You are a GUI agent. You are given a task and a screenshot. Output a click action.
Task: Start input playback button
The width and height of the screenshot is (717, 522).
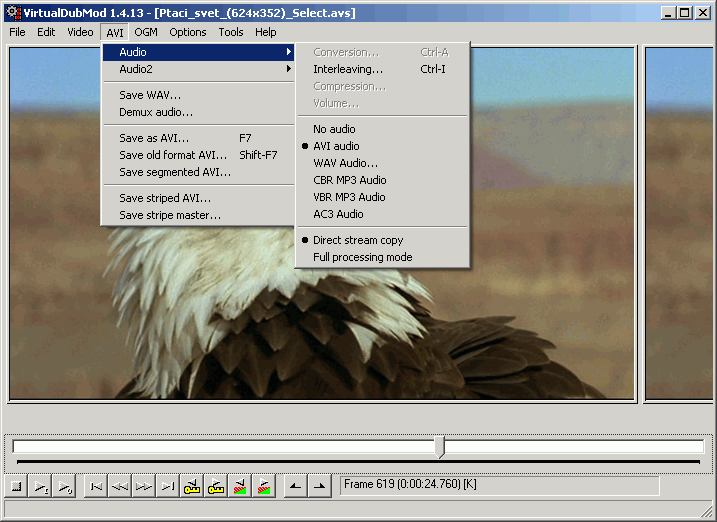point(41,486)
